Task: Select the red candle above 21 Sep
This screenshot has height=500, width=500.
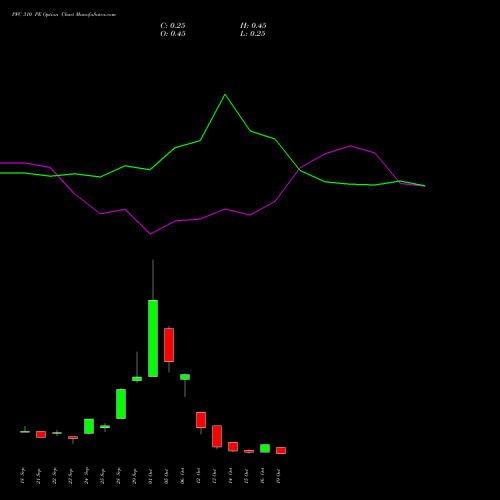Action: click(x=41, y=434)
